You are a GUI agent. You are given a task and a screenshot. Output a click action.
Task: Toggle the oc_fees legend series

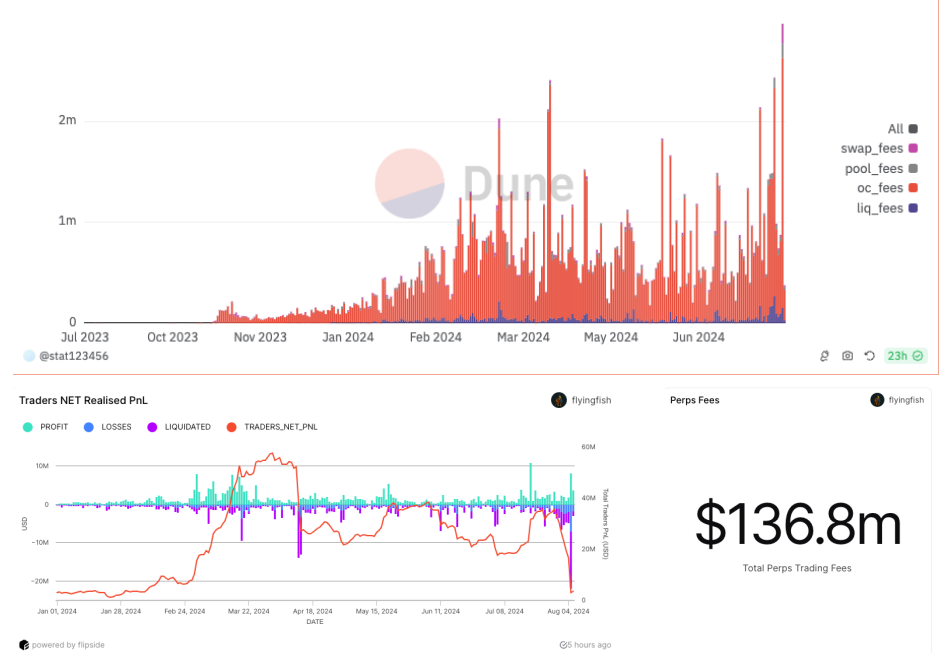[x=887, y=188]
